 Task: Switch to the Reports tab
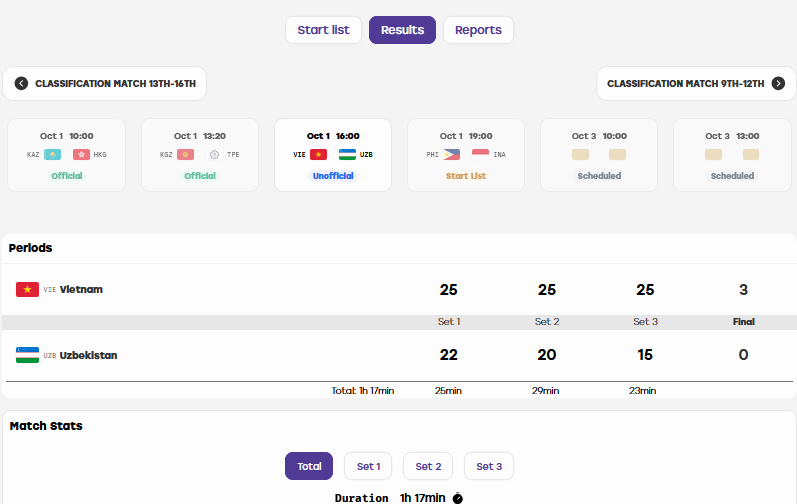tap(478, 30)
